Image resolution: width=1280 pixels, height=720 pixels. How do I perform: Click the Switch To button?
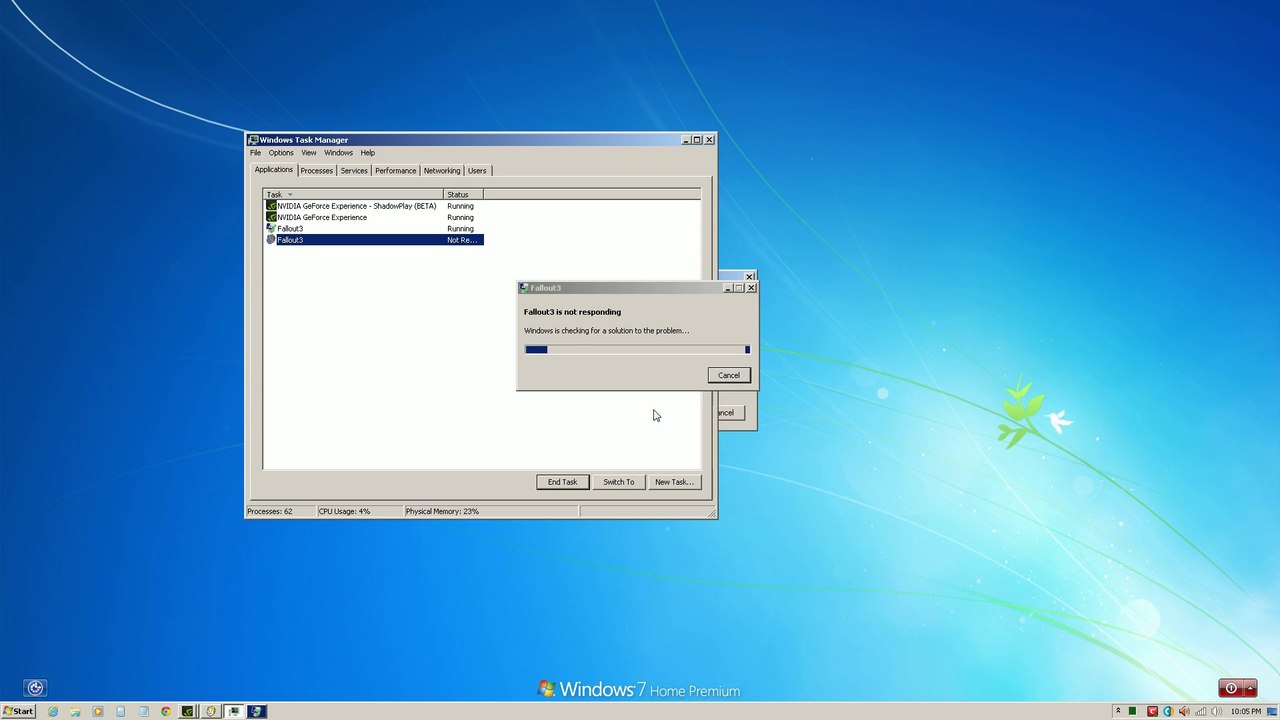point(618,482)
